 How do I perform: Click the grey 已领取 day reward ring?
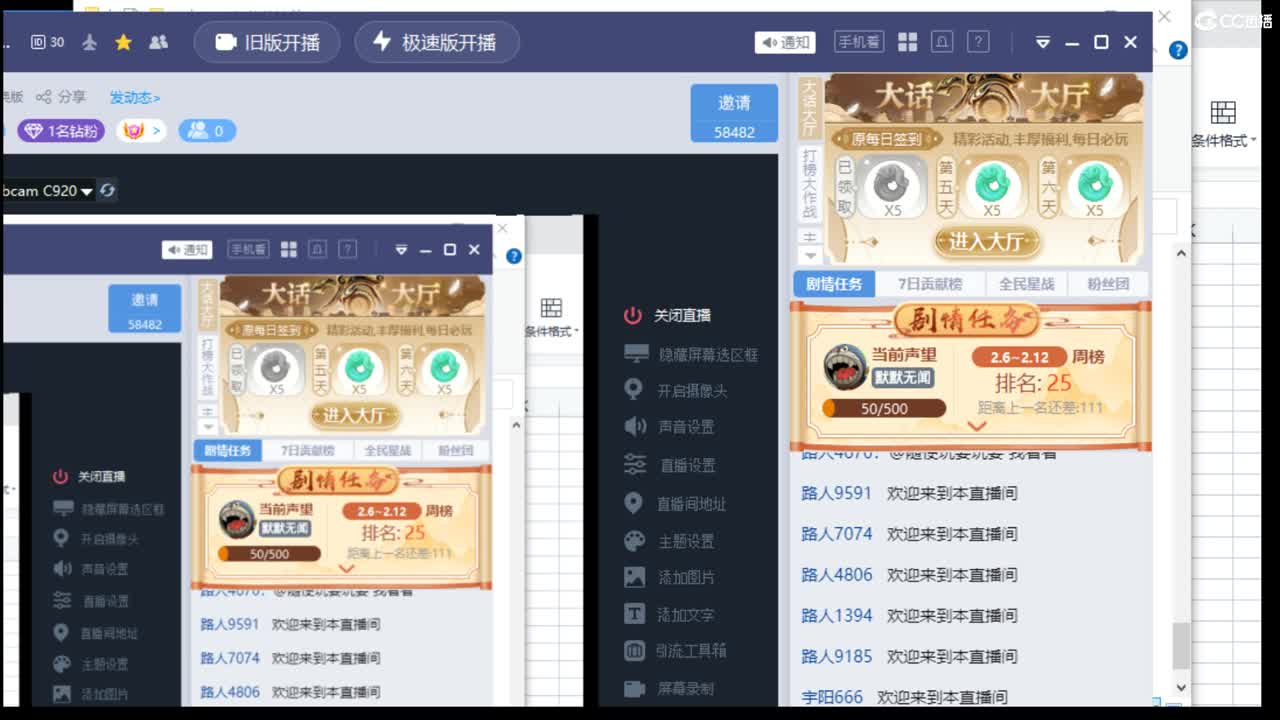click(x=890, y=185)
